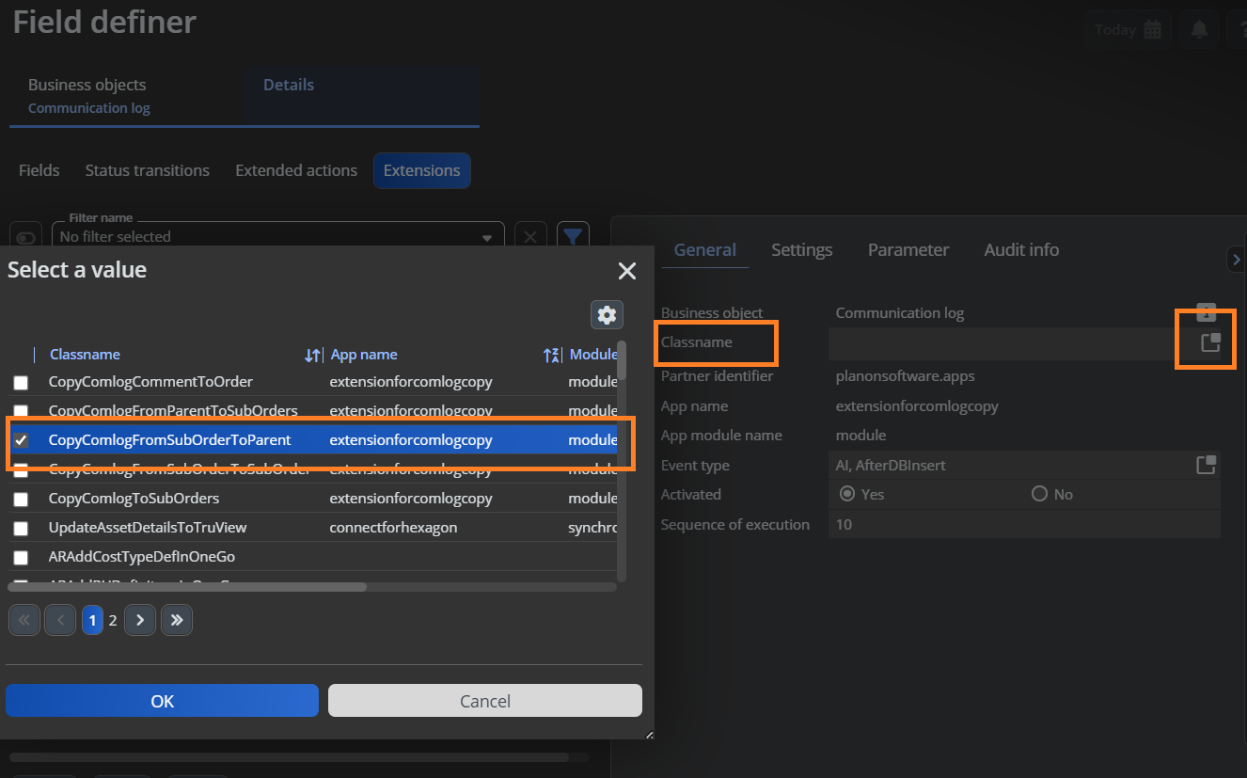Click the Cancel button
Image resolution: width=1247 pixels, height=778 pixels.
485,701
